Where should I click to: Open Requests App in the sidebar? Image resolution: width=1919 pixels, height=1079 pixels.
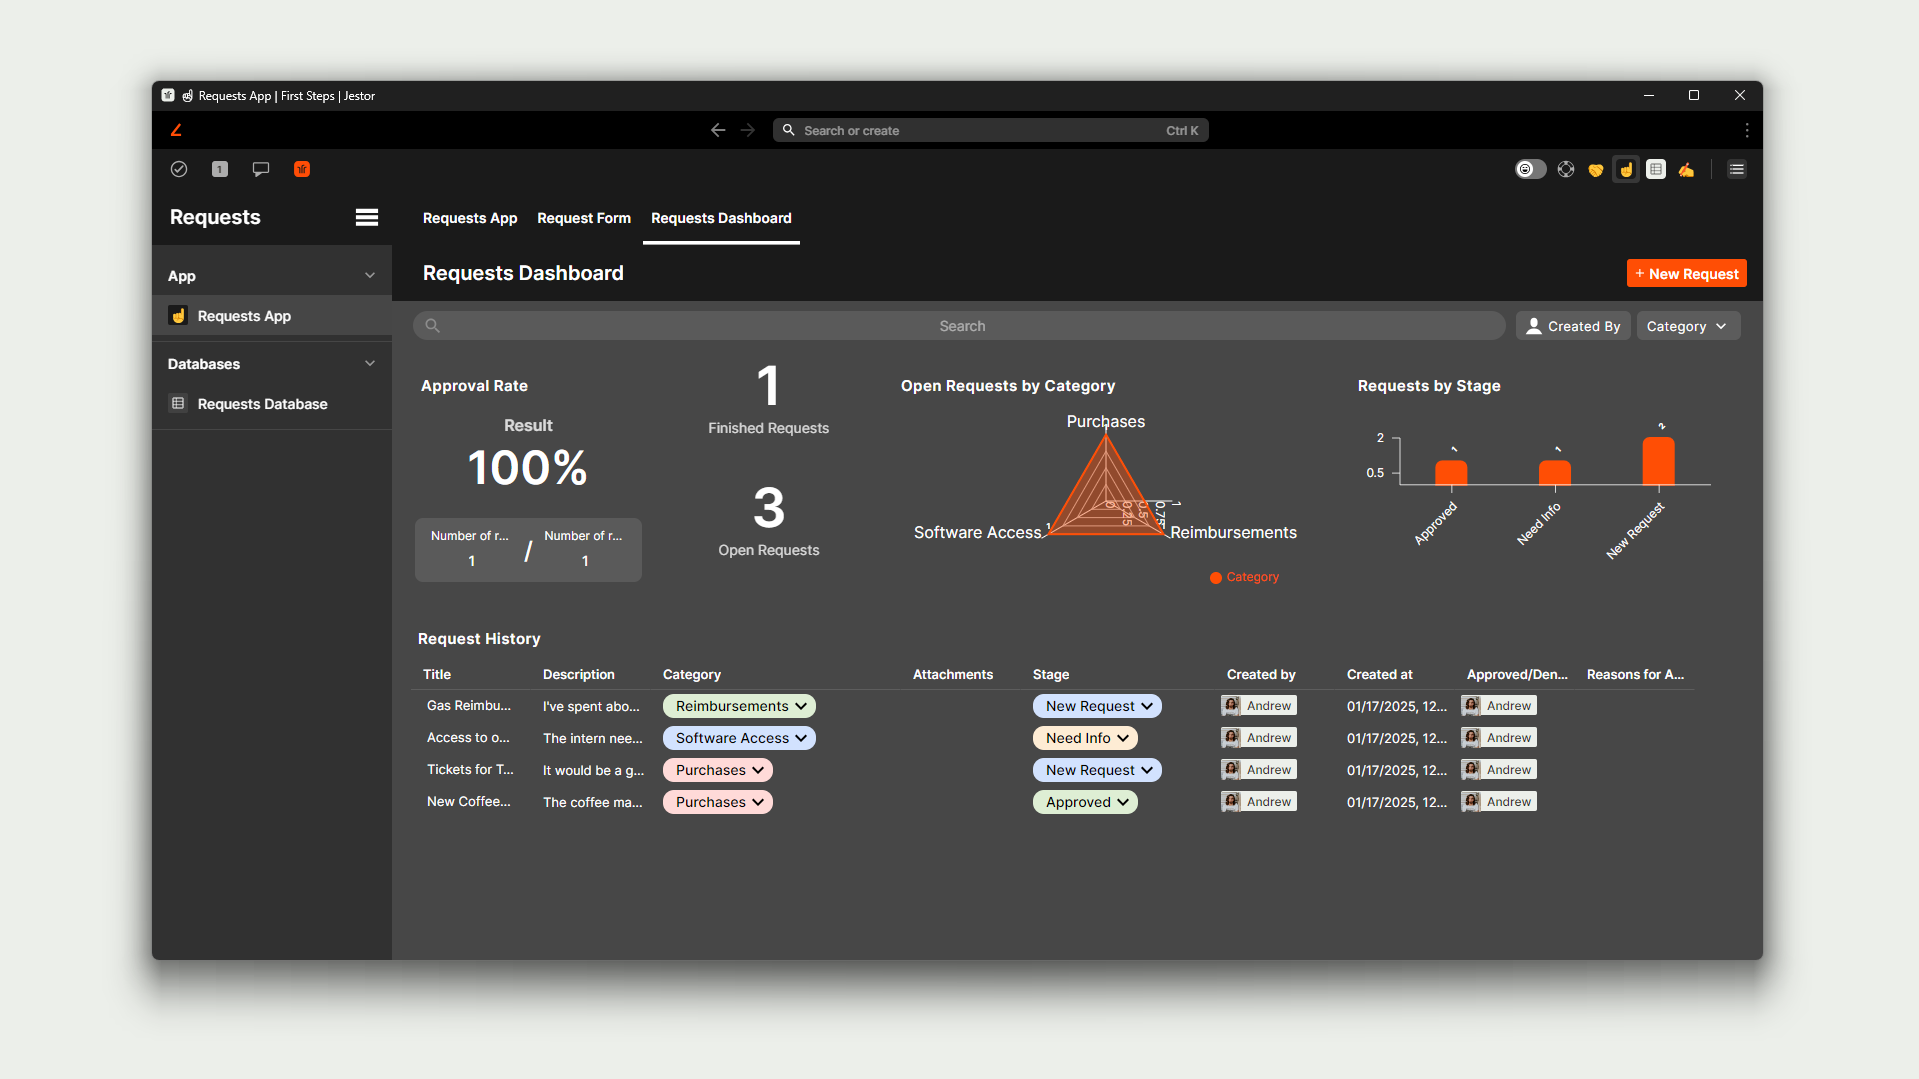(272, 316)
